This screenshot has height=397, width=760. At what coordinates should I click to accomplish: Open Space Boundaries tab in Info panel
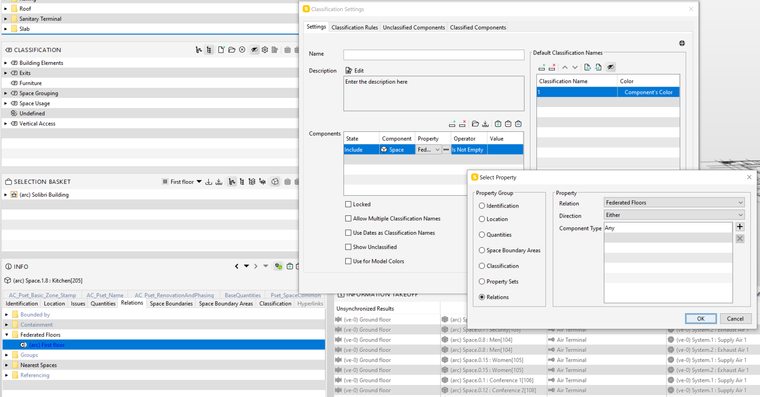(171, 303)
